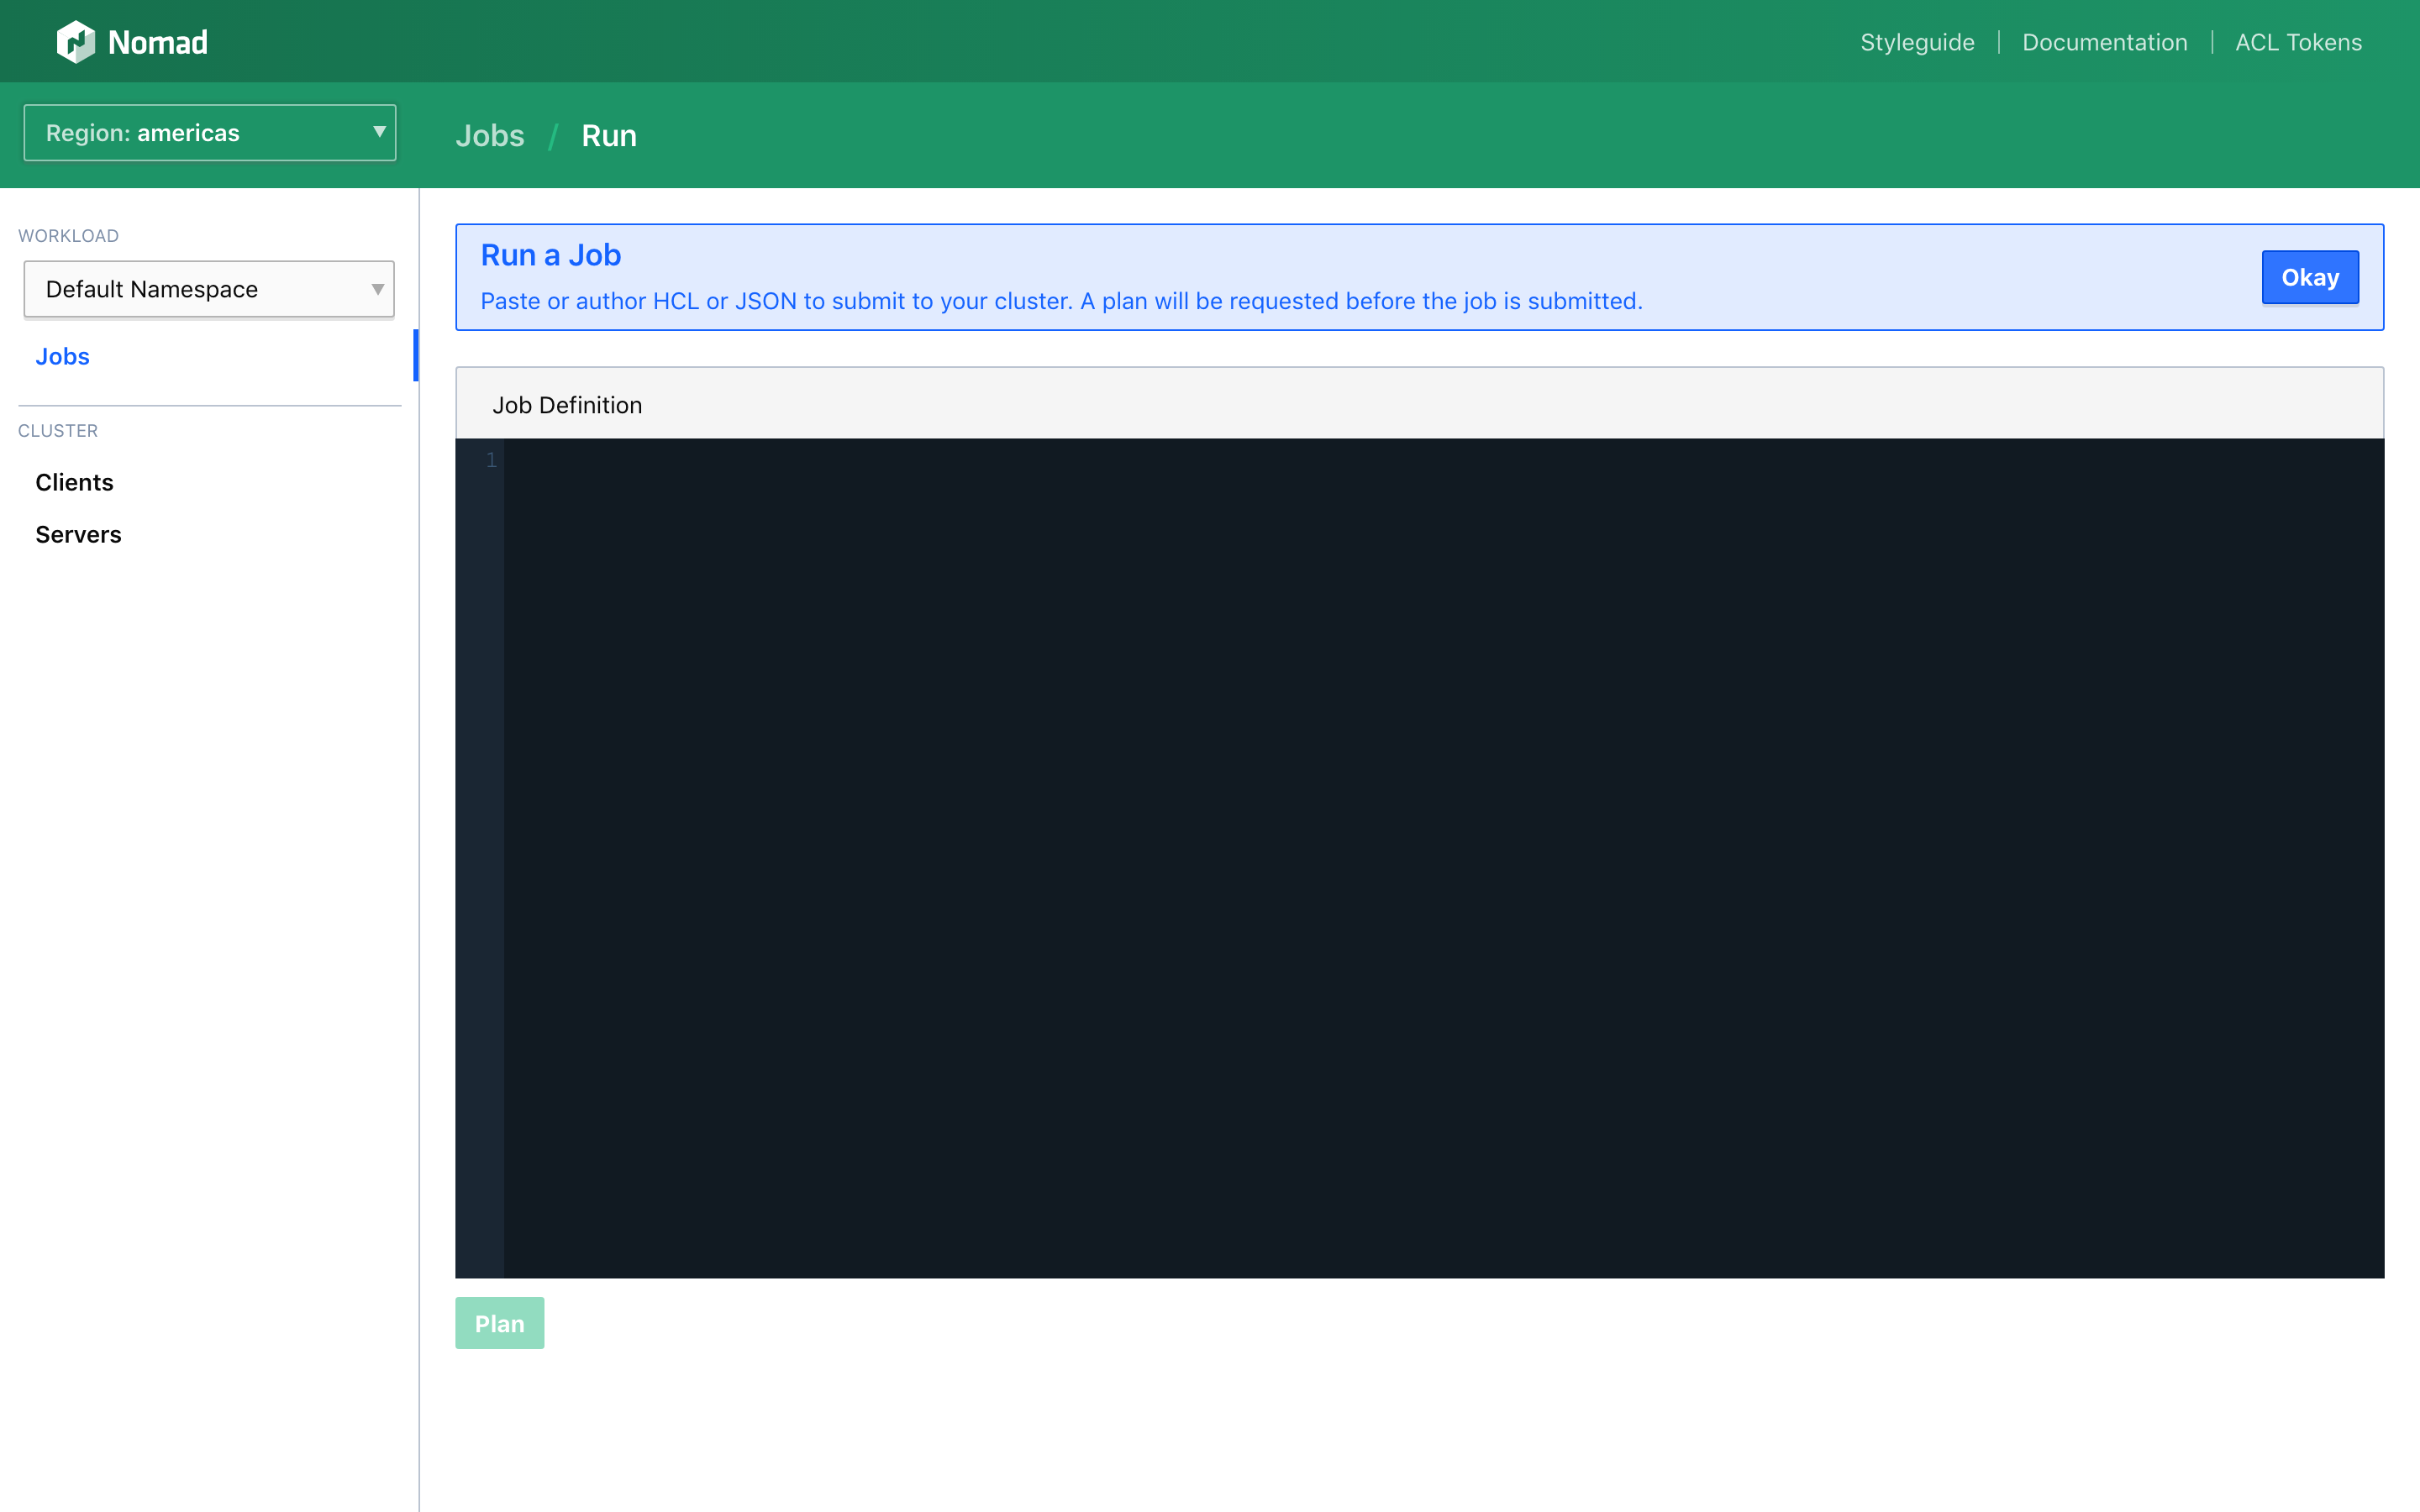
Task: Dismiss the notice with Okay button
Action: 2310,277
